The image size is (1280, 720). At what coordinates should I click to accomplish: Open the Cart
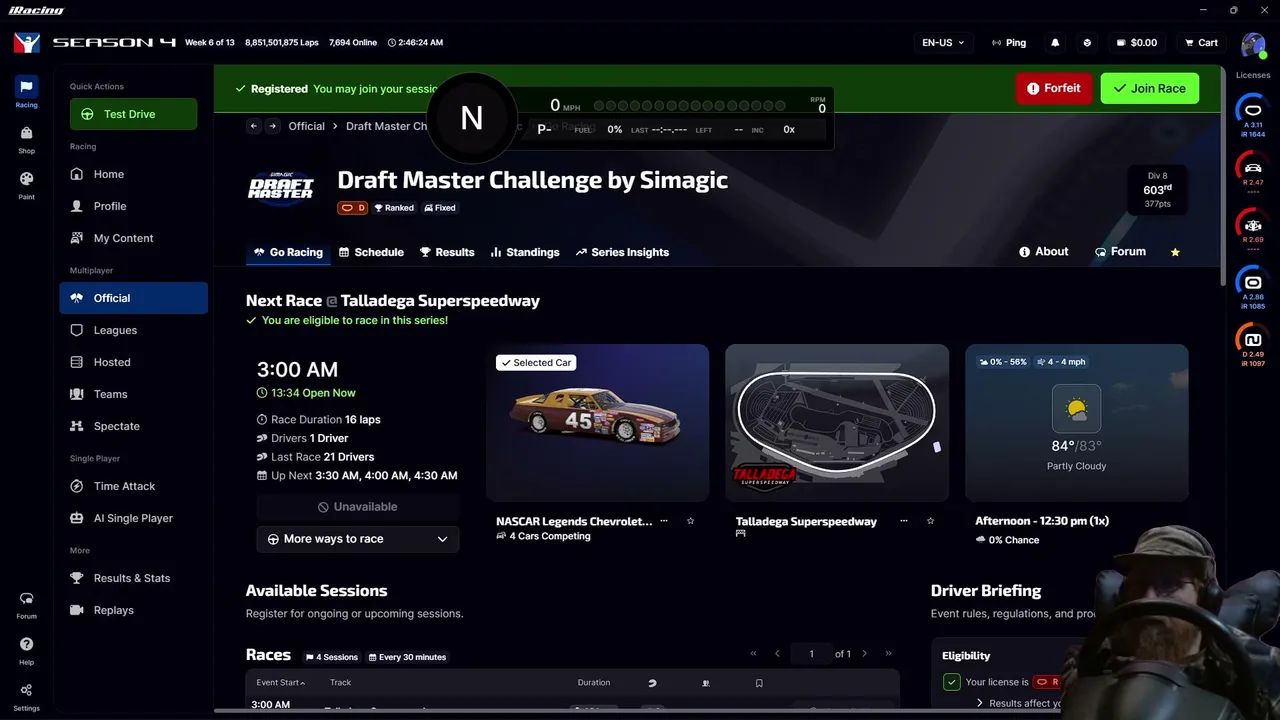[1201, 43]
